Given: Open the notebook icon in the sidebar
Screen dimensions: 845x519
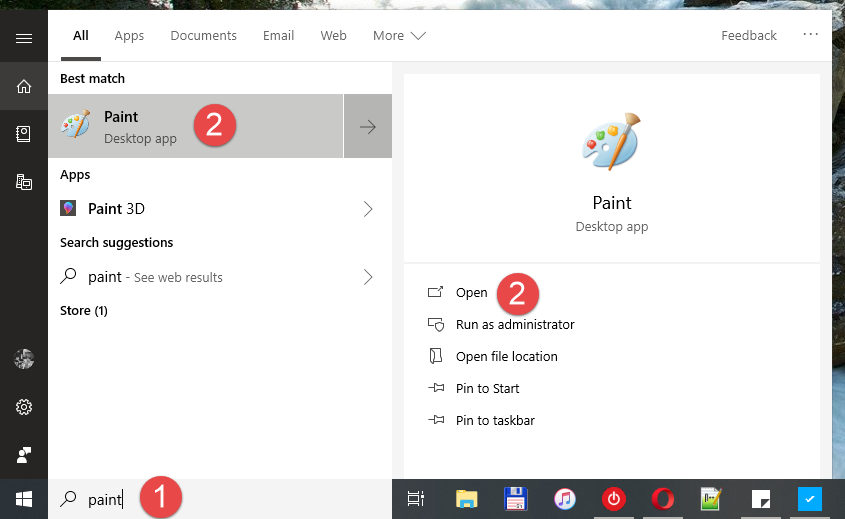Looking at the screenshot, I should 24,134.
